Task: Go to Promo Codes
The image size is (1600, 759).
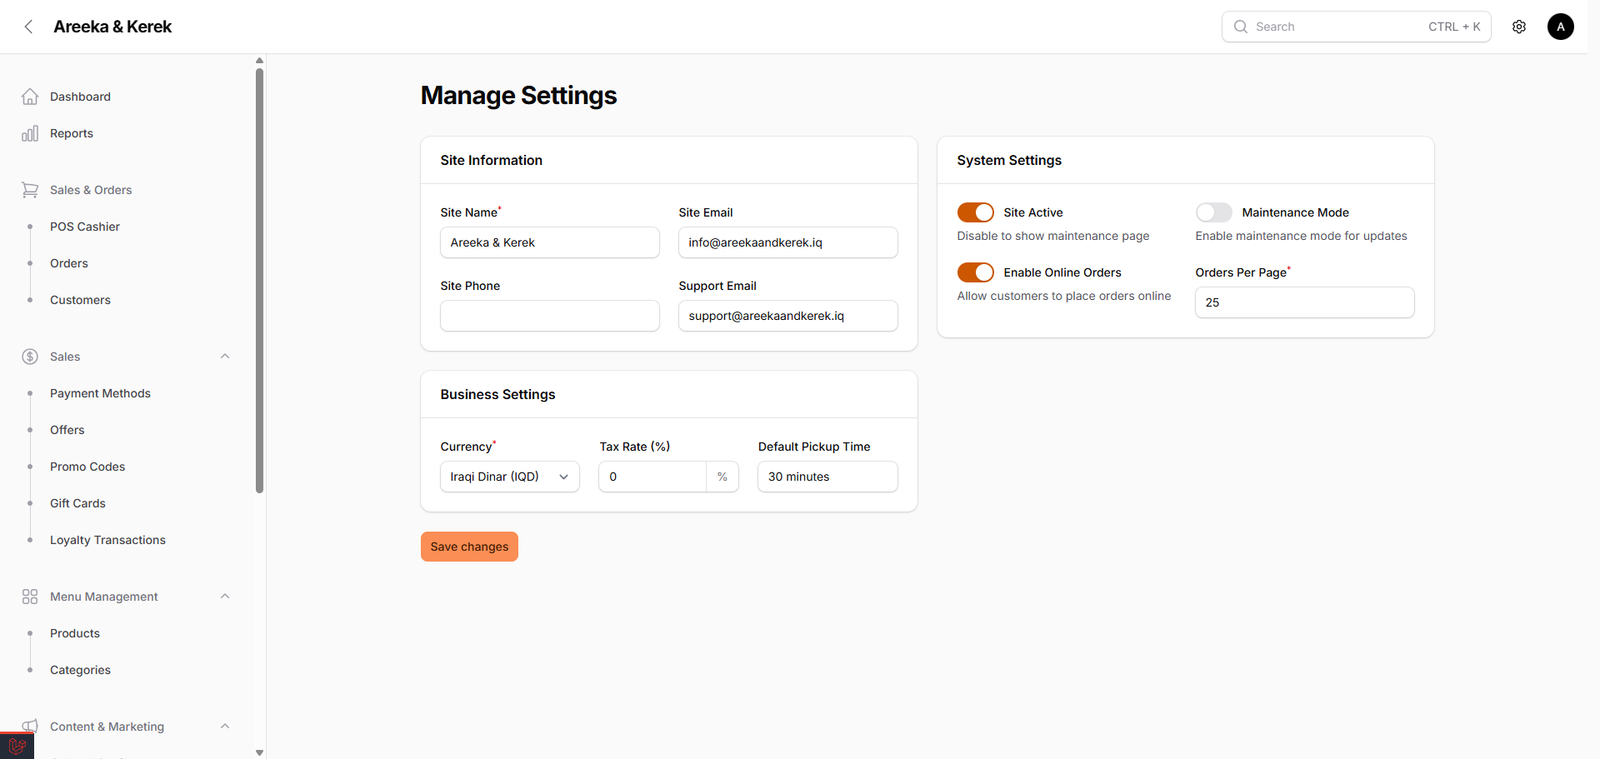Action: click(87, 467)
